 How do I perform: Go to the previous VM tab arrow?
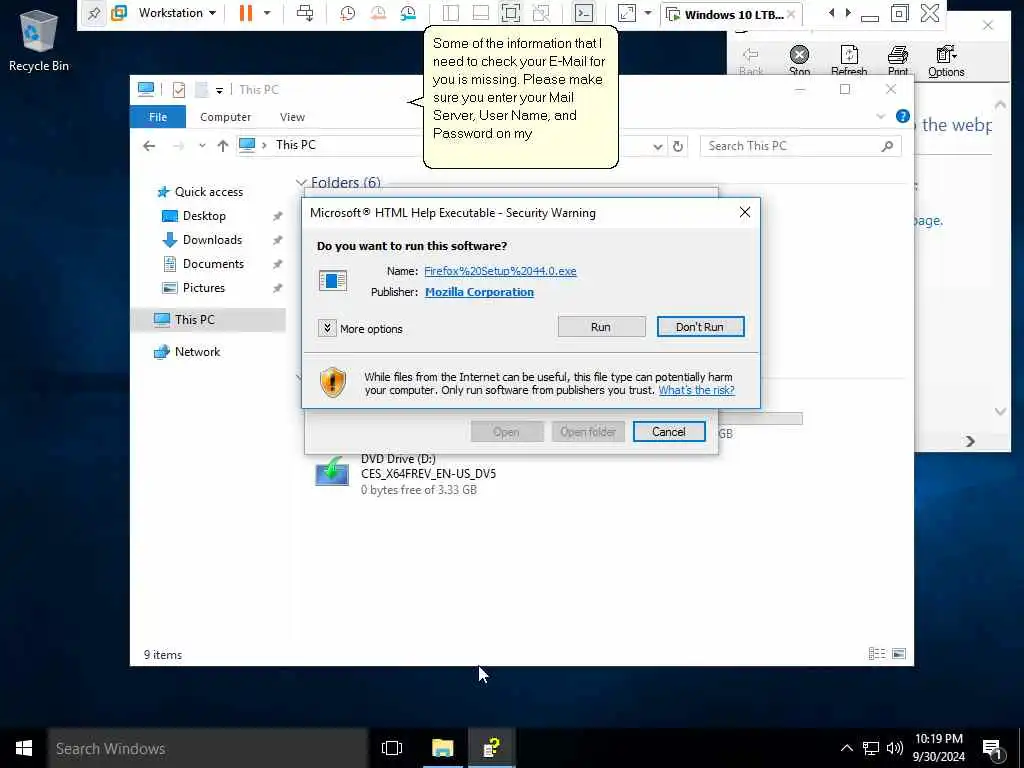point(831,12)
